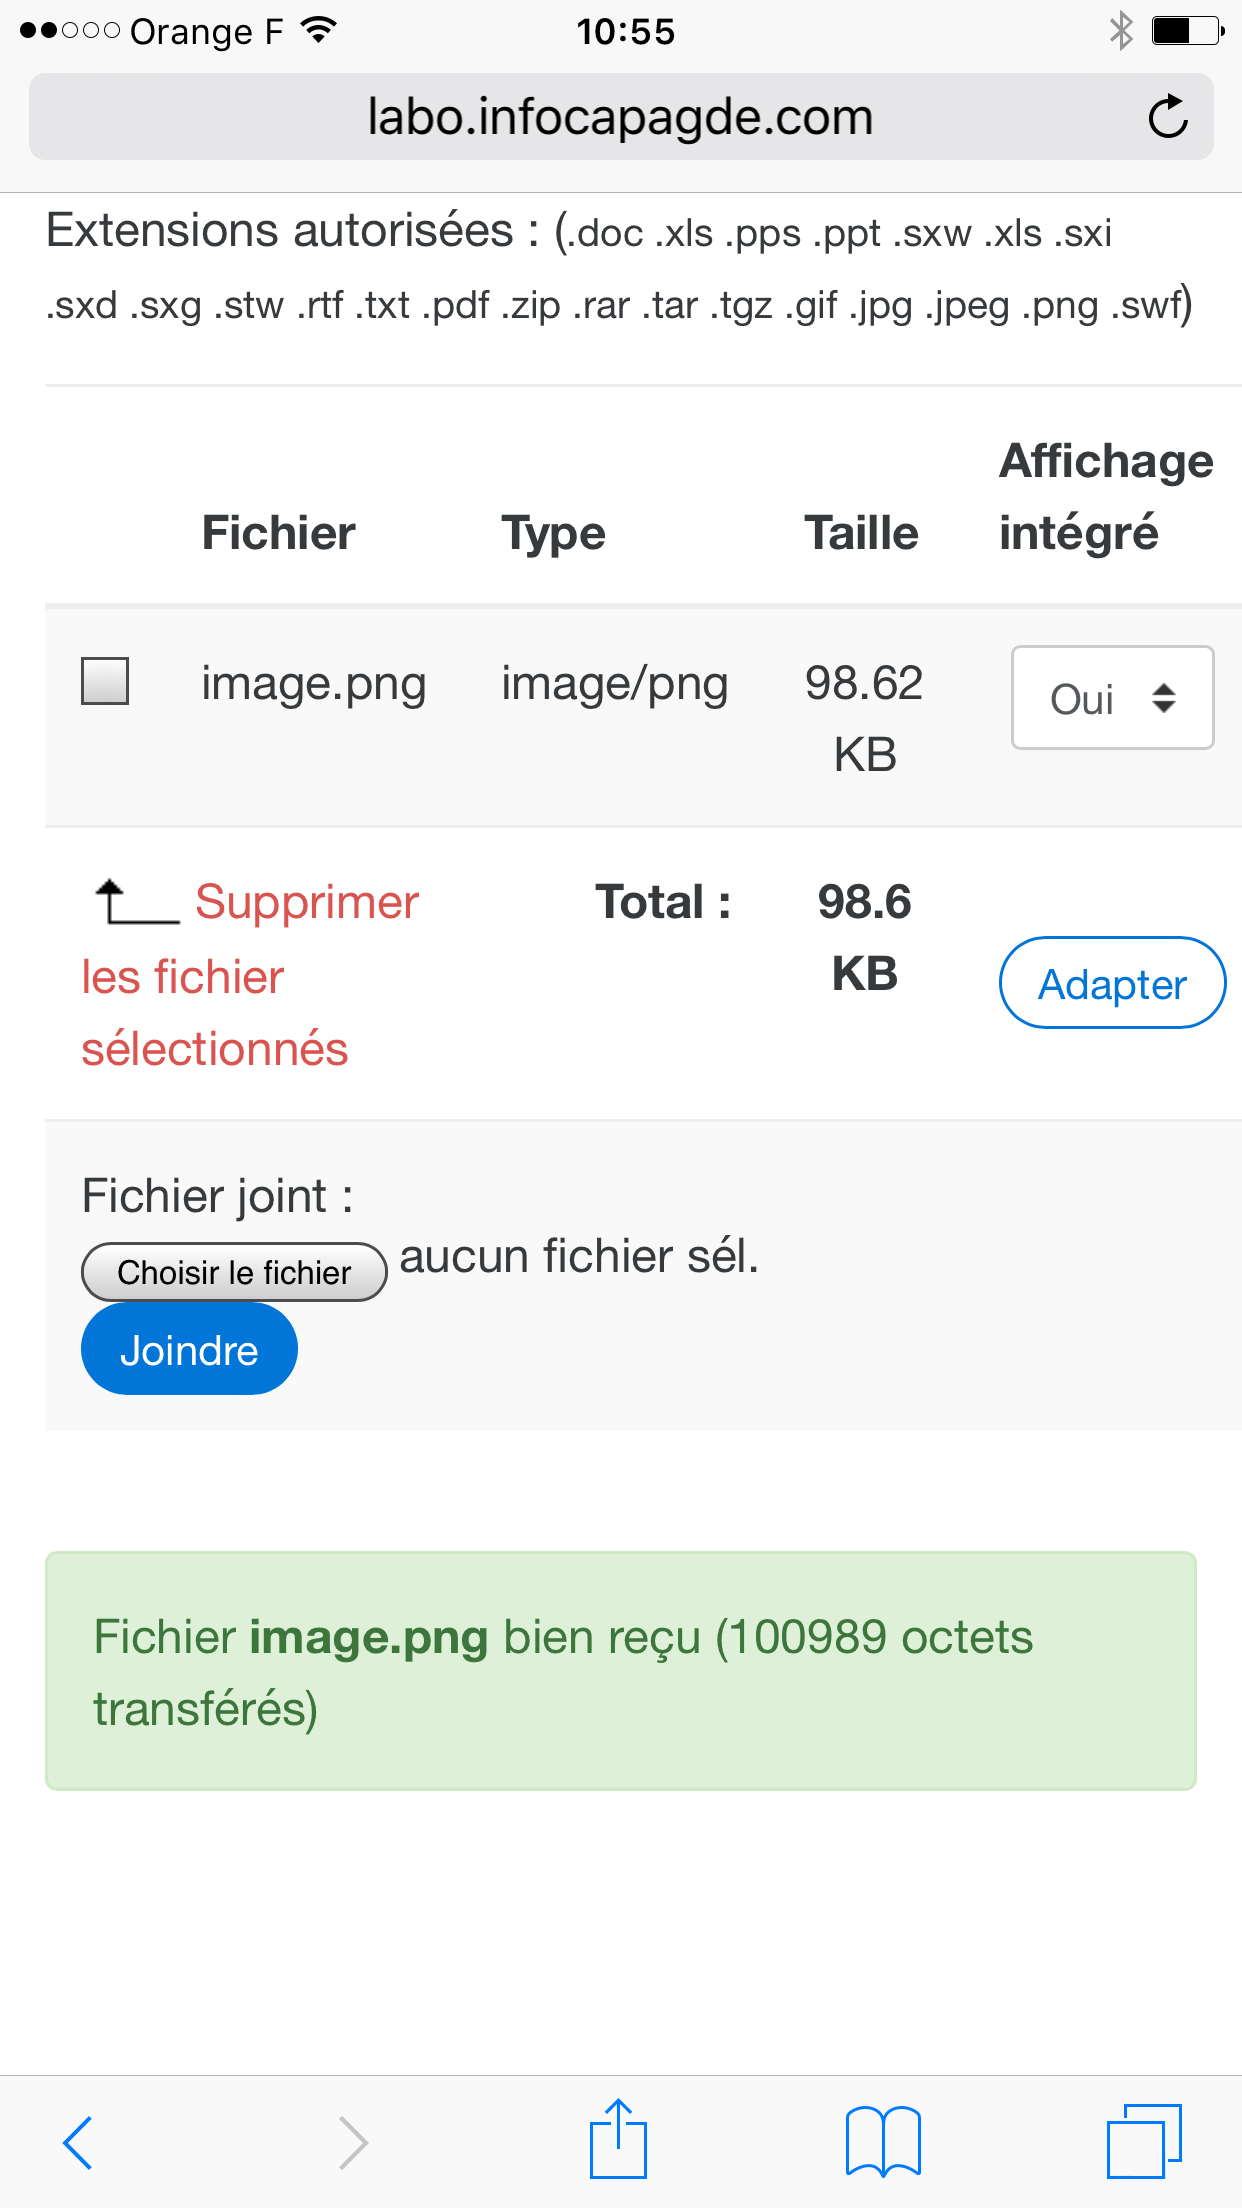Go back using the Safari back arrow

[x=77, y=2142]
